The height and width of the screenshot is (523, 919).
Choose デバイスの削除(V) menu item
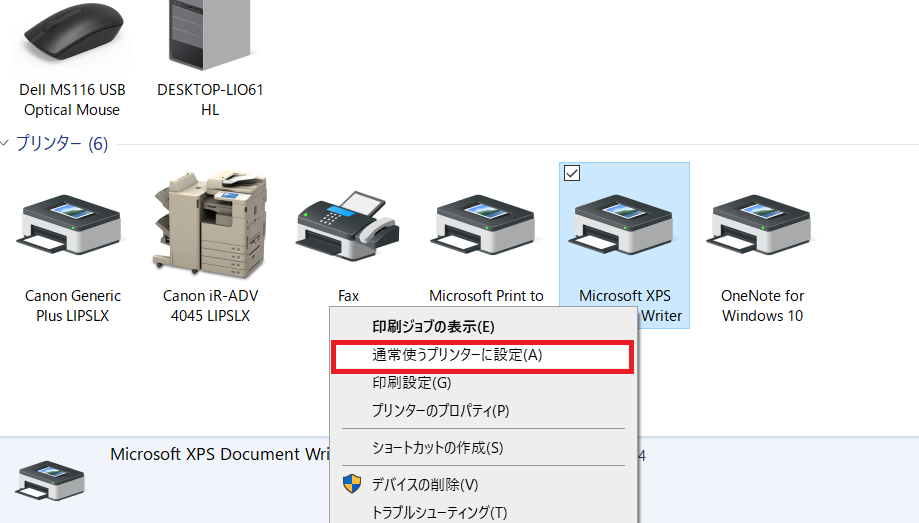(x=484, y=485)
